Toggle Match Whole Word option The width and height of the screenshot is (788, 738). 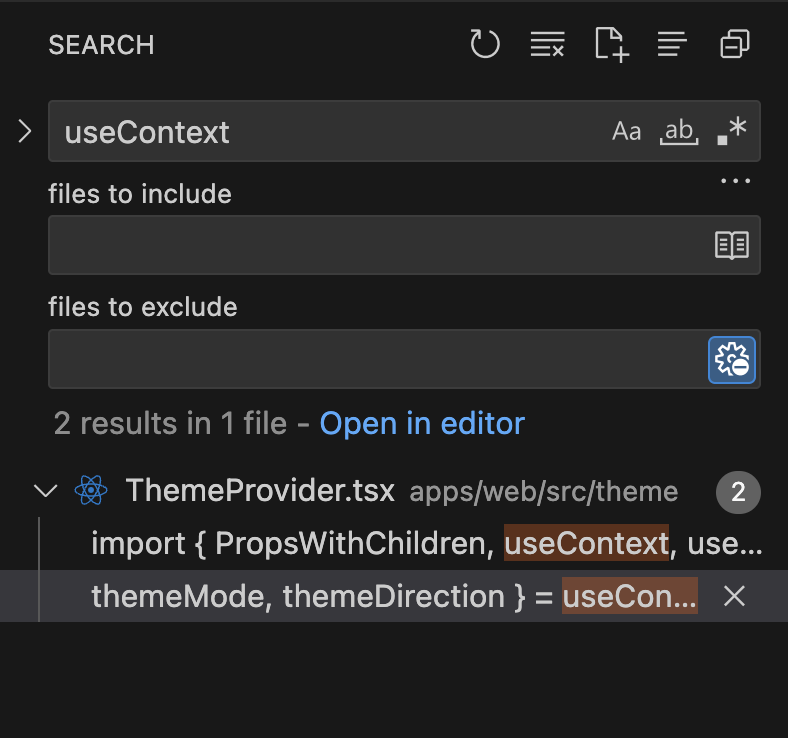coord(680,131)
